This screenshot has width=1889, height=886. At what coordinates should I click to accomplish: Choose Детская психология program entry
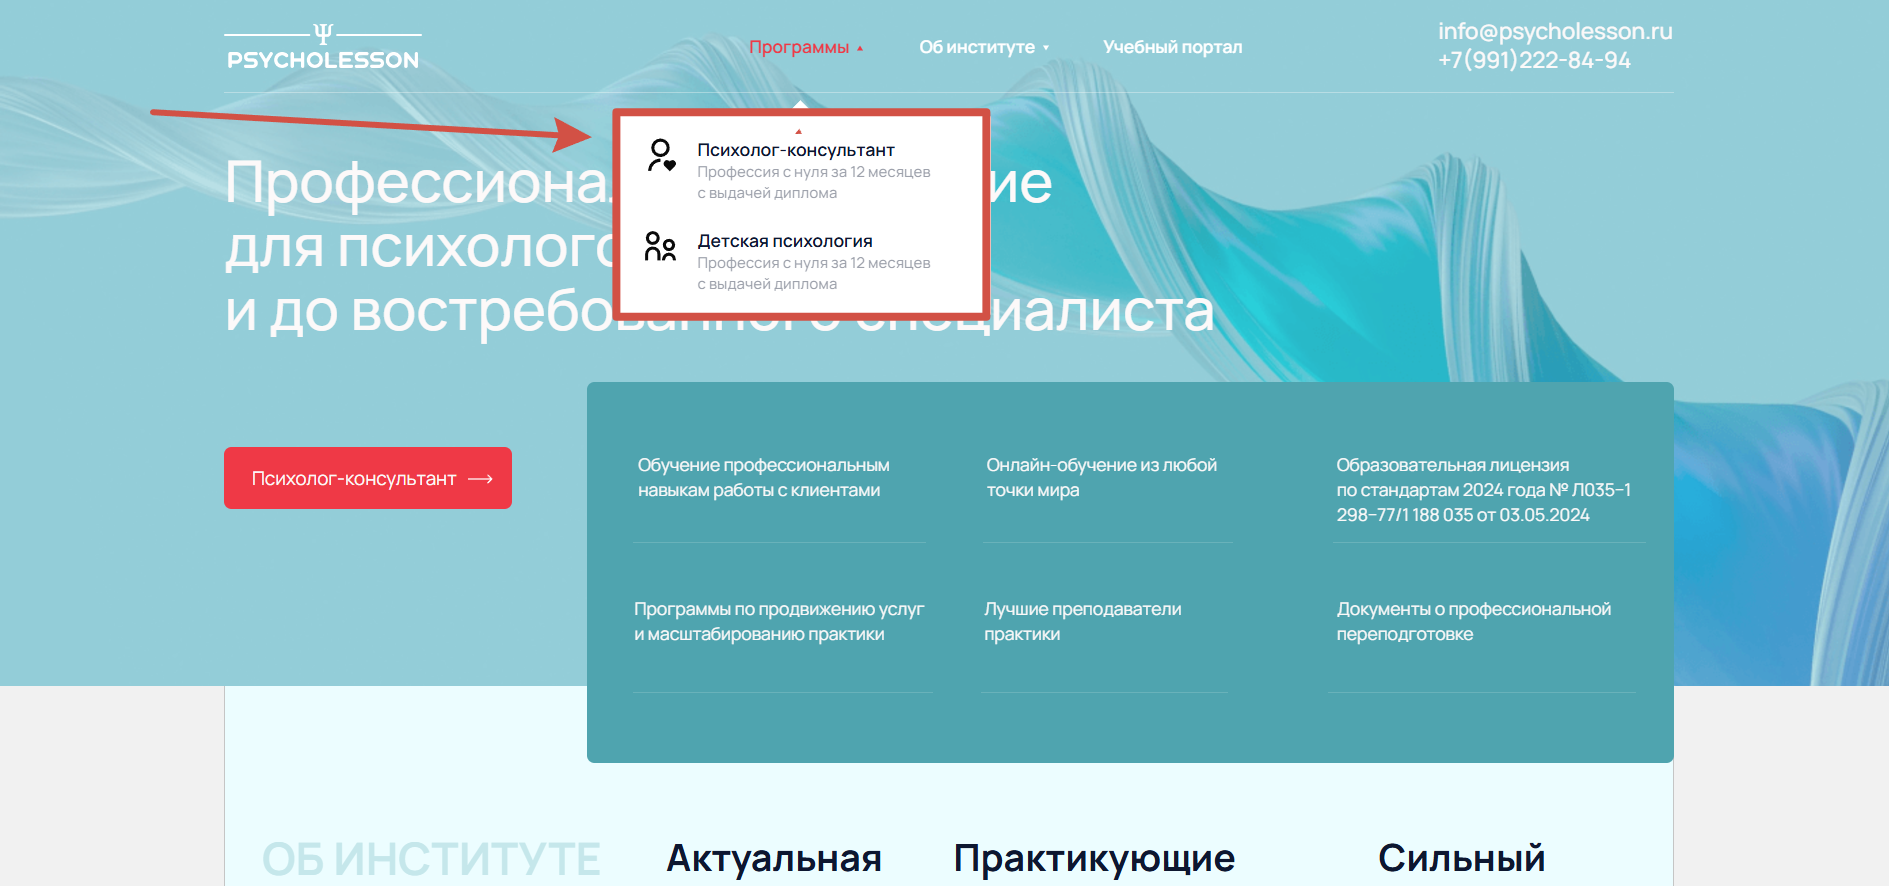tap(785, 241)
